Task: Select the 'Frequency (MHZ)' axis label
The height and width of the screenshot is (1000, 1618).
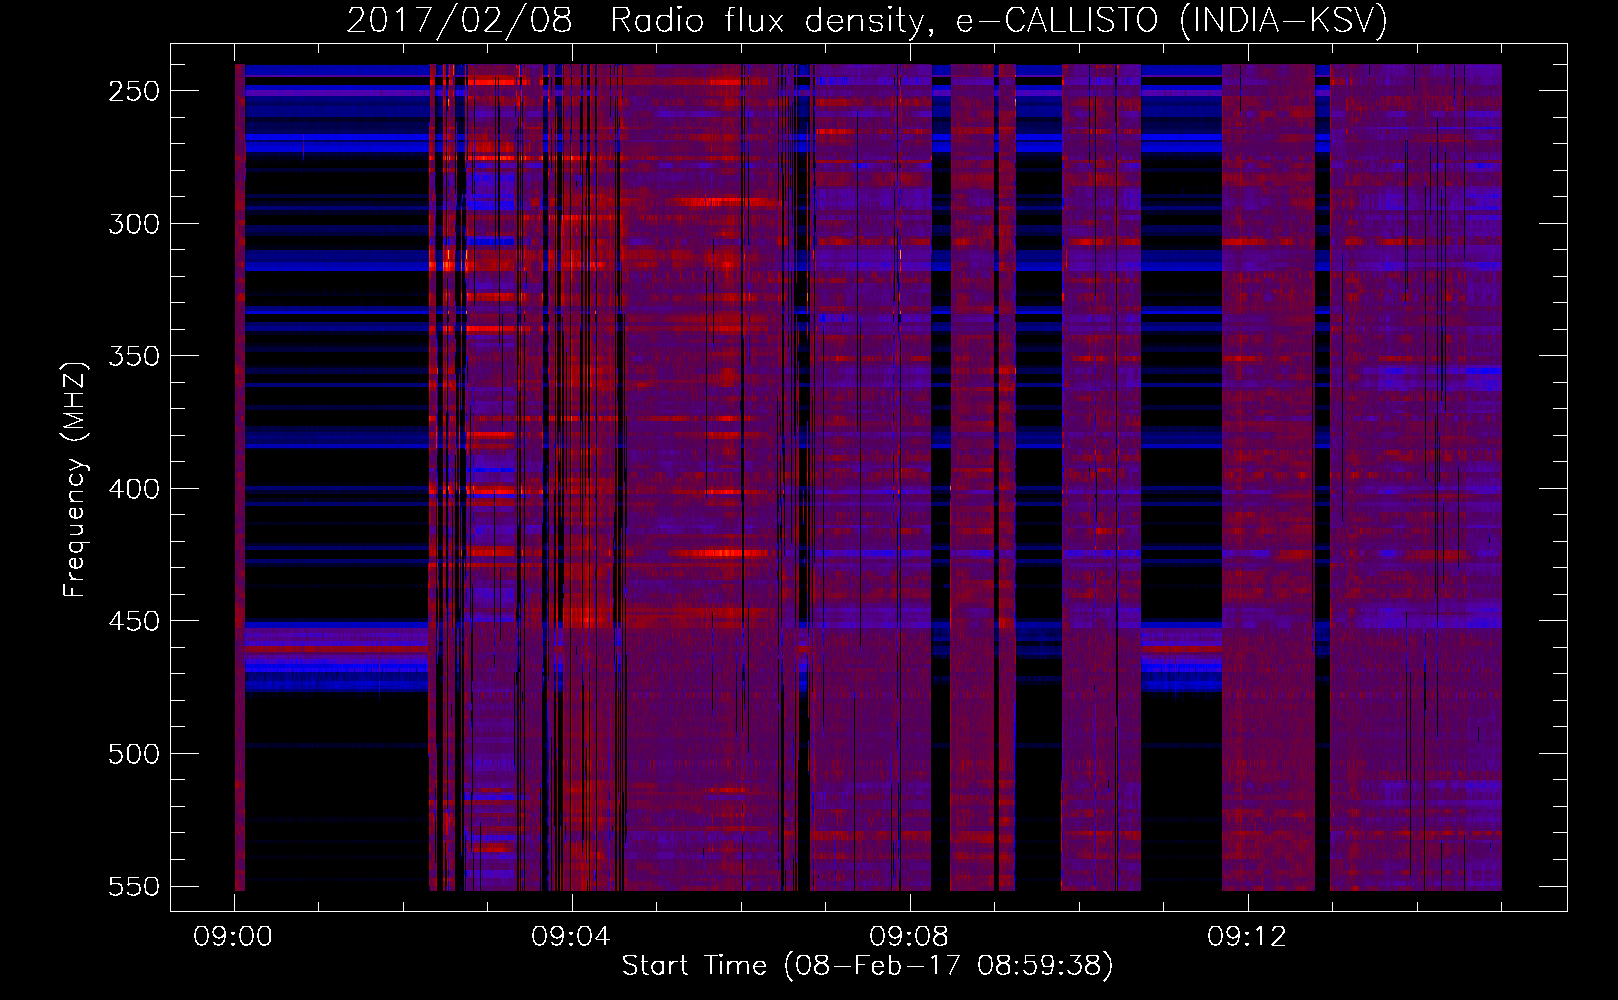Action: 75,480
